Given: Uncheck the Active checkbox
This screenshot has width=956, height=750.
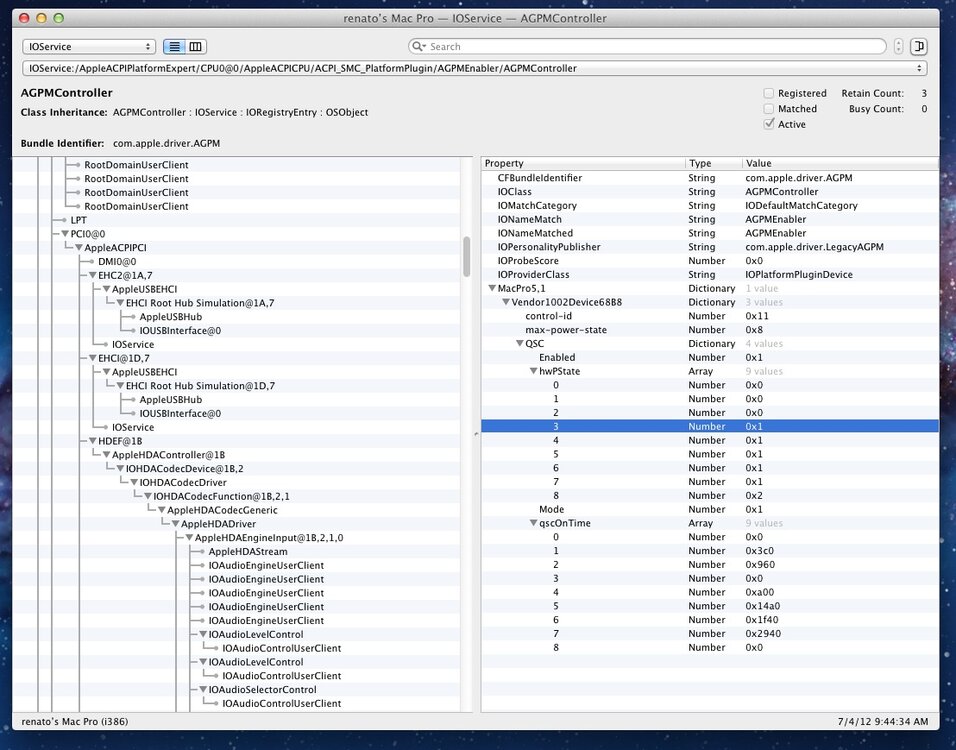Looking at the screenshot, I should [769, 124].
